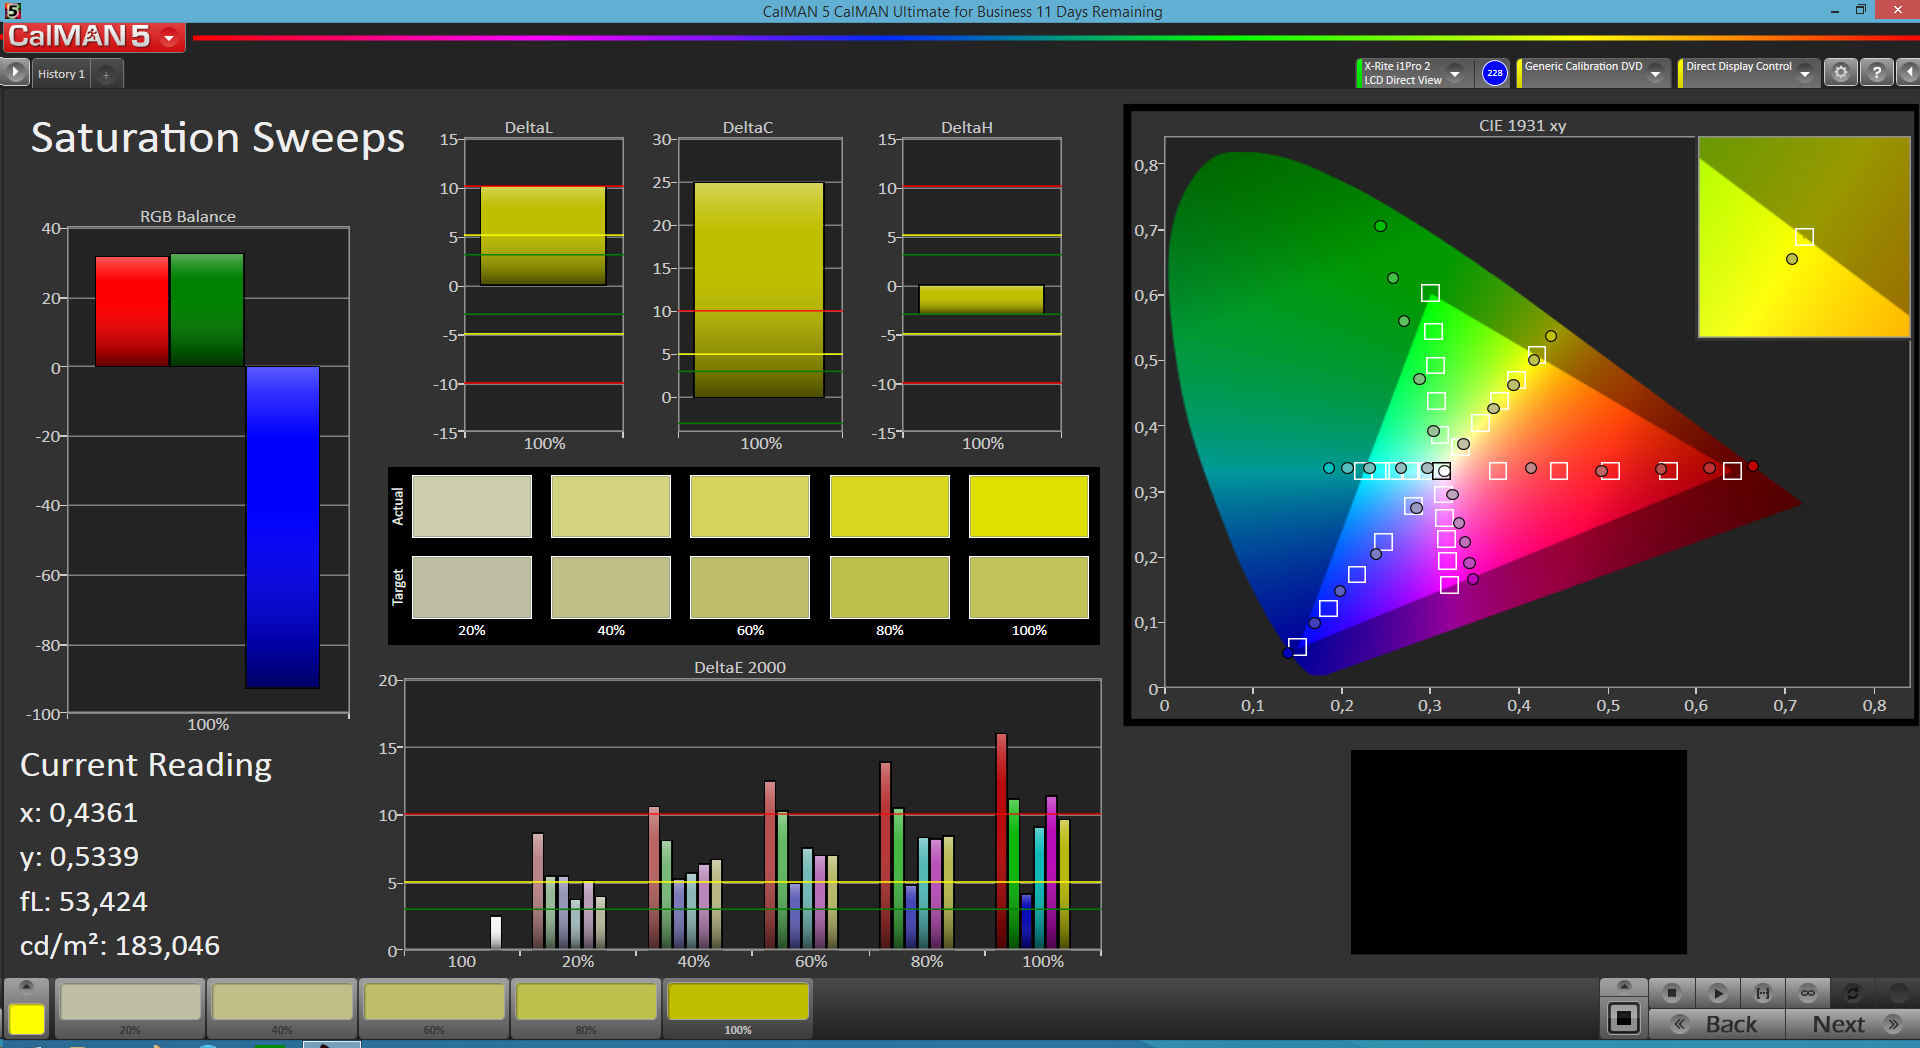
Task: Start reading with the play icon
Action: (x=1718, y=993)
